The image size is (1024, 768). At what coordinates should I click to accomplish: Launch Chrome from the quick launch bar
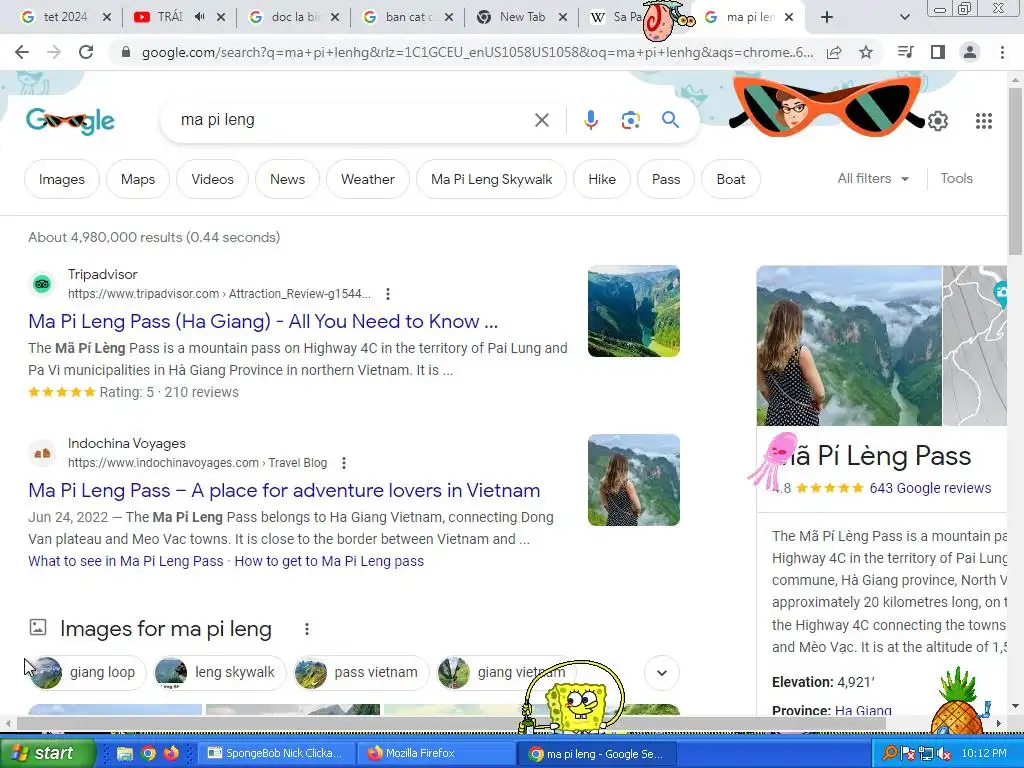point(148,753)
